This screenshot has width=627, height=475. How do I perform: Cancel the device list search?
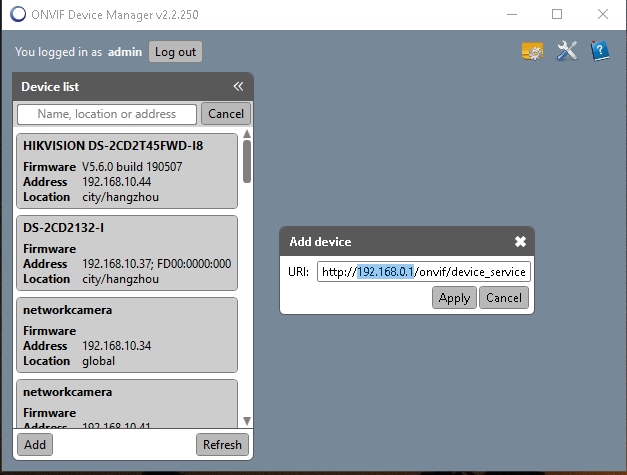pos(226,114)
